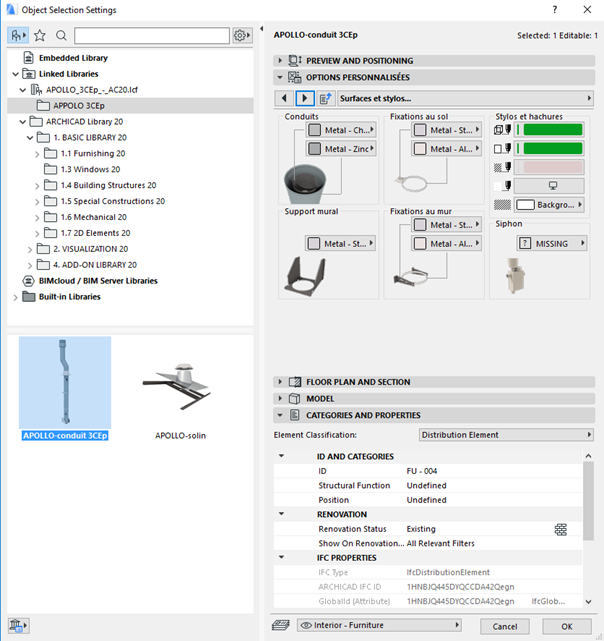Click library manager icon at bottom left
Screen dimensions: 604x641
[20, 625]
